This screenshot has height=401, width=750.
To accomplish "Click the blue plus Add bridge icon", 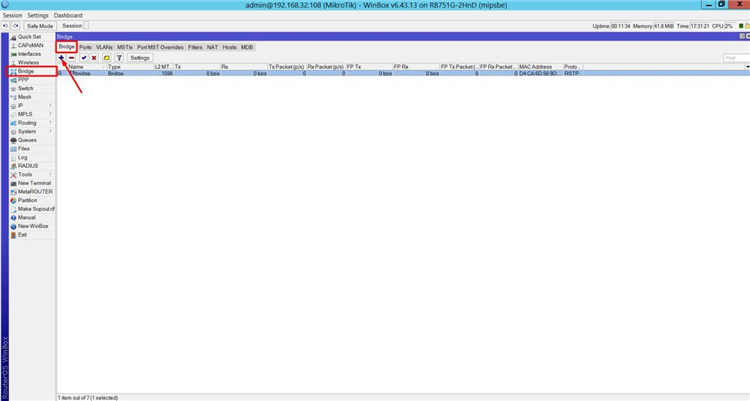I will (61, 58).
